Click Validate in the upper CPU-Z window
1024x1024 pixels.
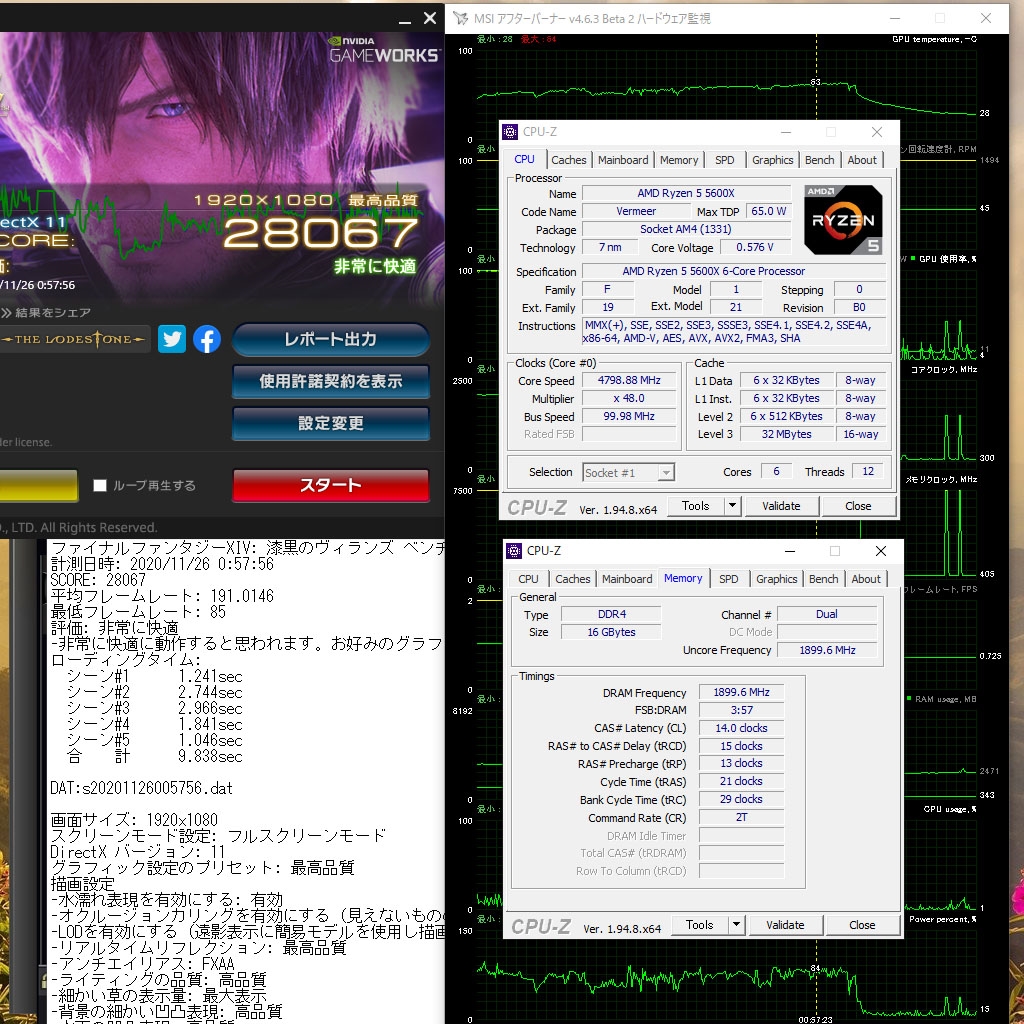point(781,505)
